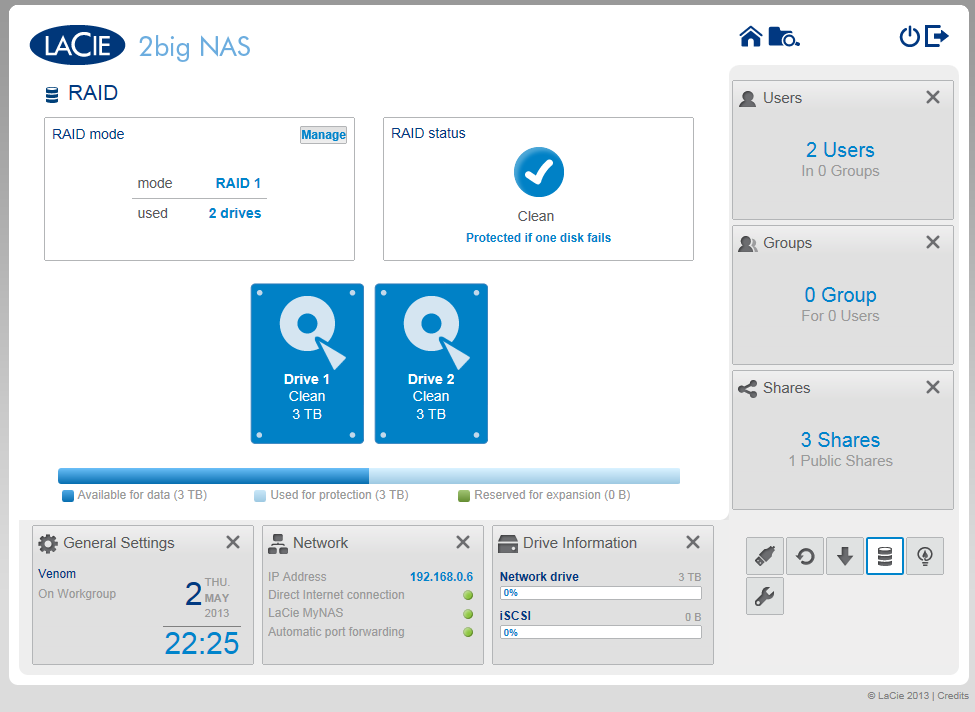The height and width of the screenshot is (712, 975).
Task: Click the 22:25 clock time
Action: click(201, 643)
